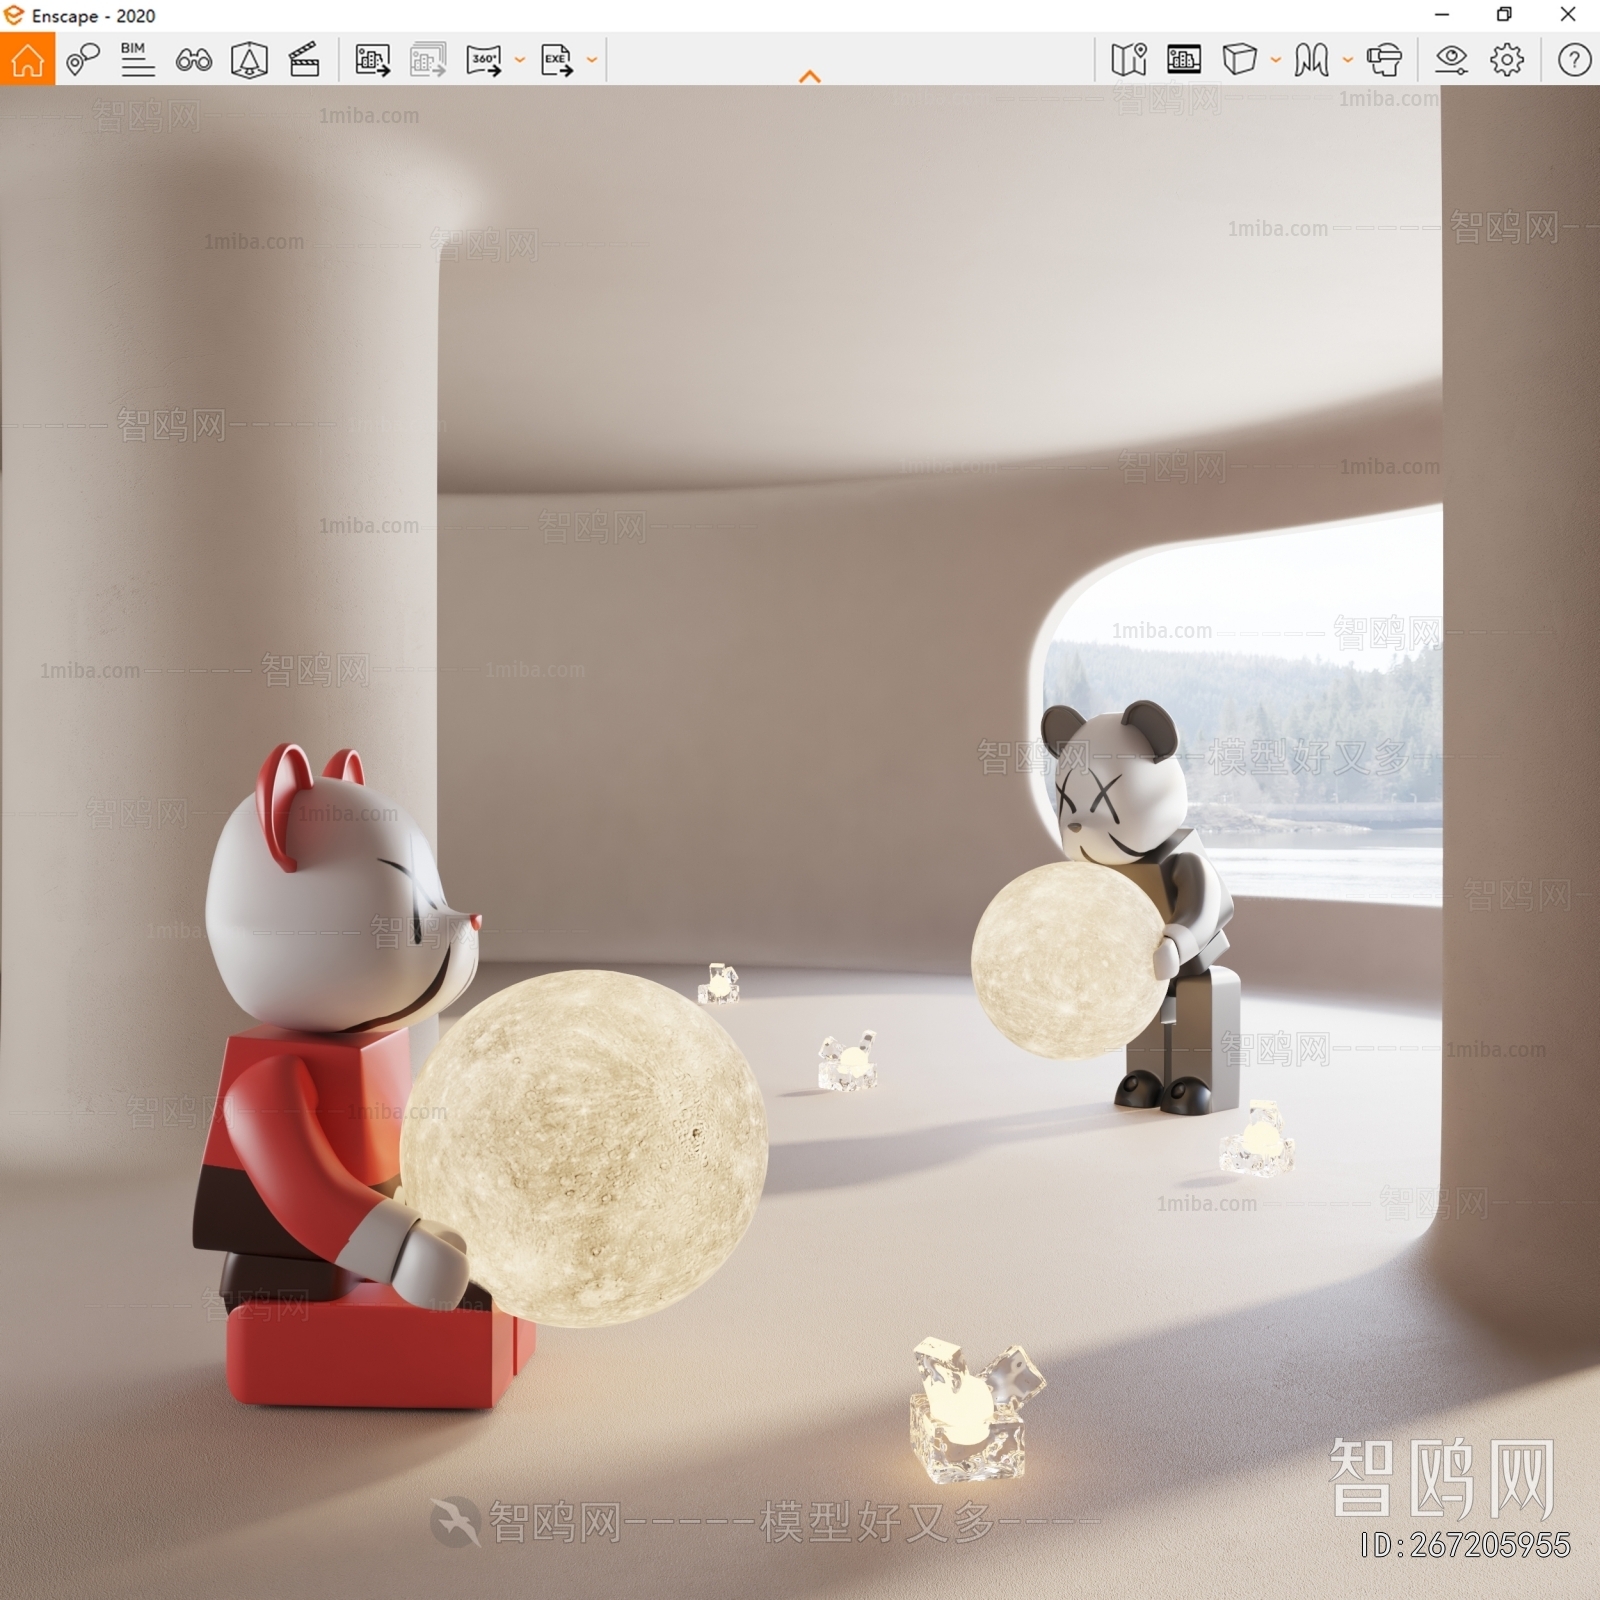The image size is (1600, 1600).
Task: Enable the VR headset icon
Action: pos(1385,60)
